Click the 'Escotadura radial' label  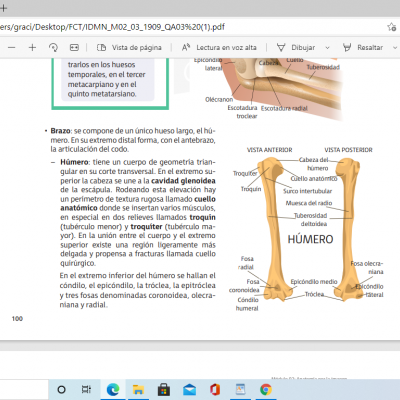click(x=284, y=108)
